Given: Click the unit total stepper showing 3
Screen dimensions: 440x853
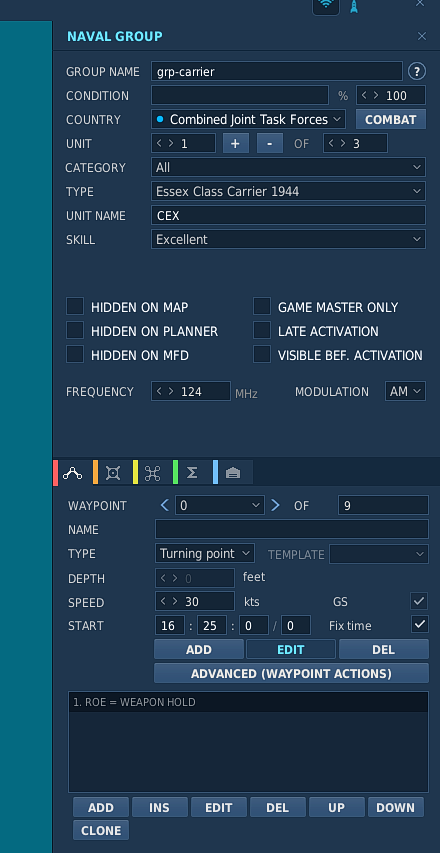Looking at the screenshot, I should tap(355, 143).
